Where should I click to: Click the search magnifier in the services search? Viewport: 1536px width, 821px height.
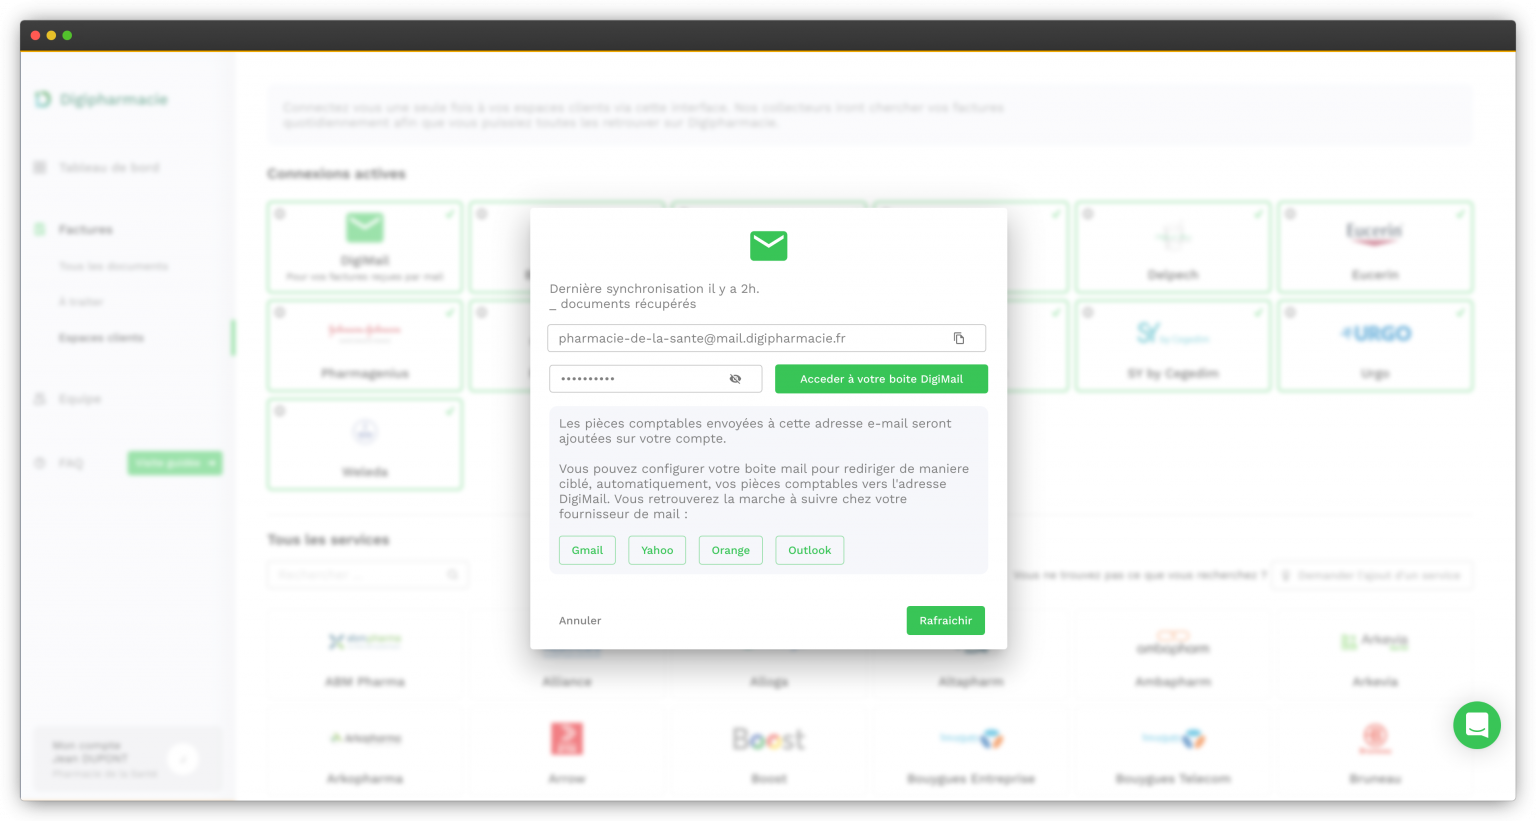click(453, 575)
